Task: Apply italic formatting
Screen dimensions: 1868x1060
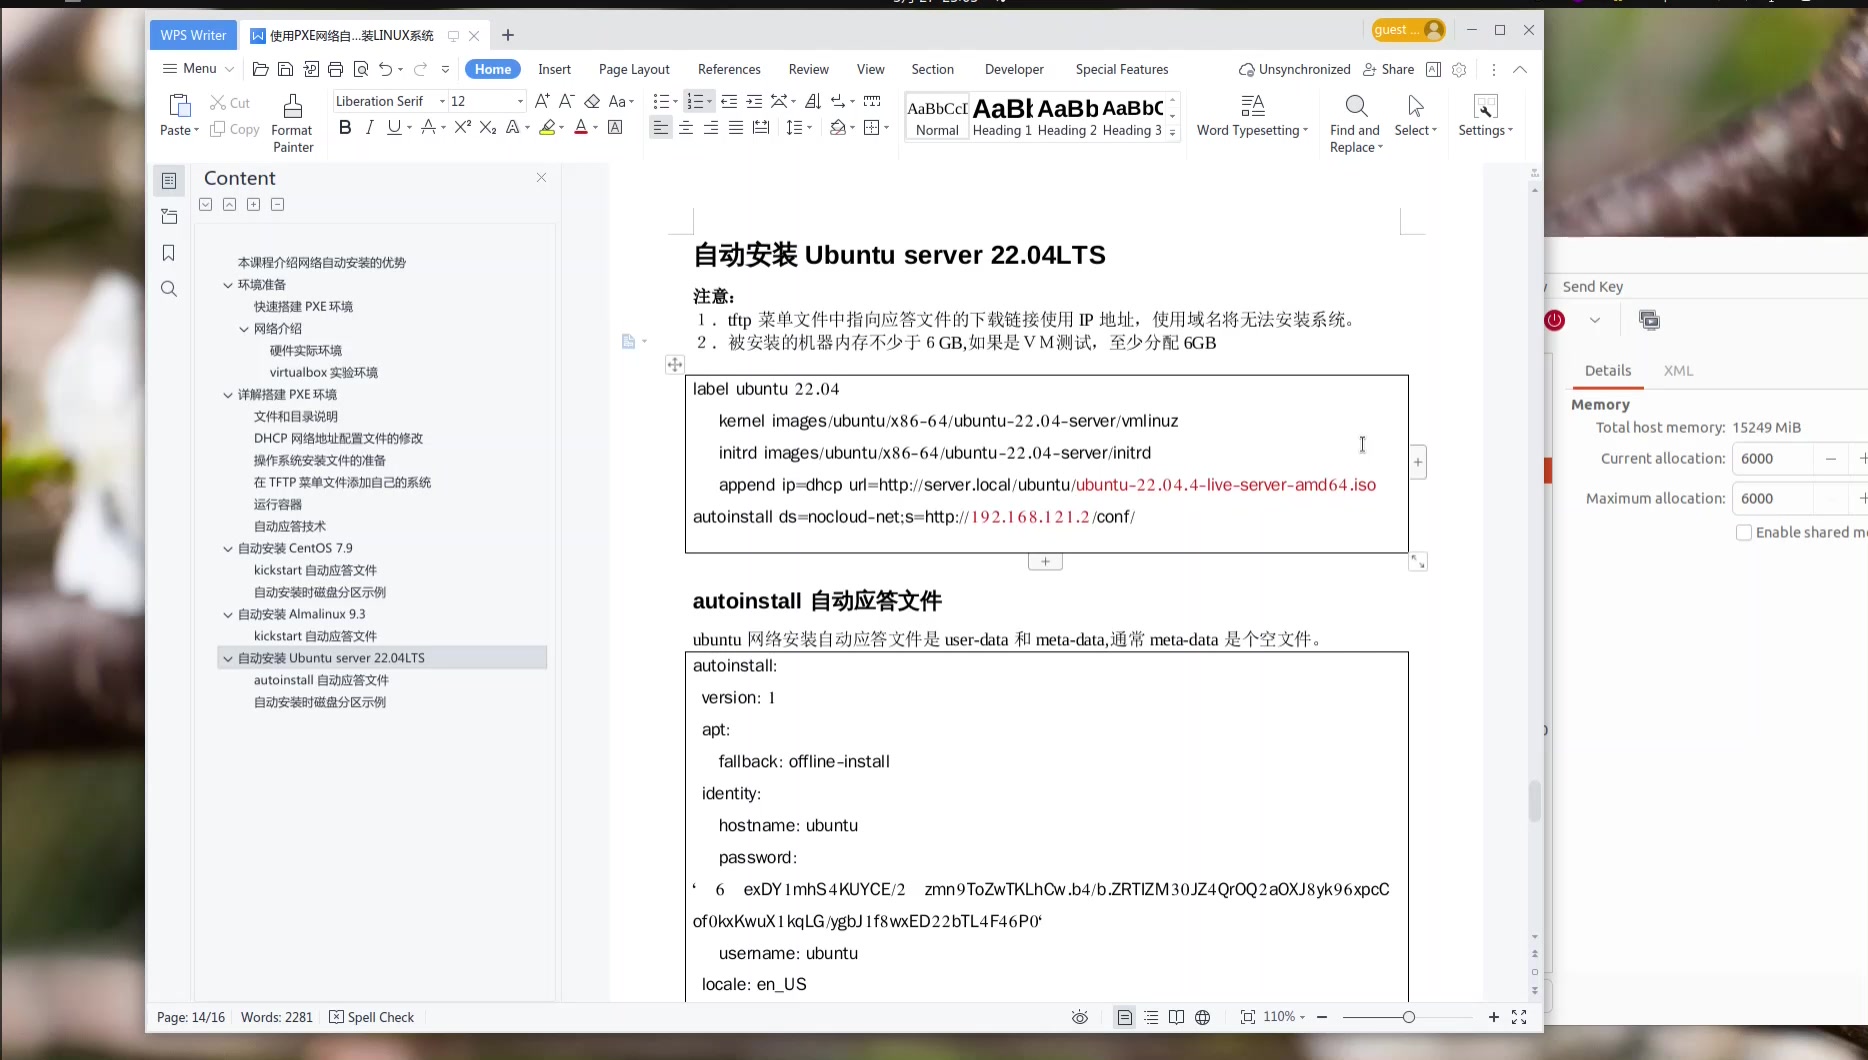Action: pyautogui.click(x=368, y=127)
